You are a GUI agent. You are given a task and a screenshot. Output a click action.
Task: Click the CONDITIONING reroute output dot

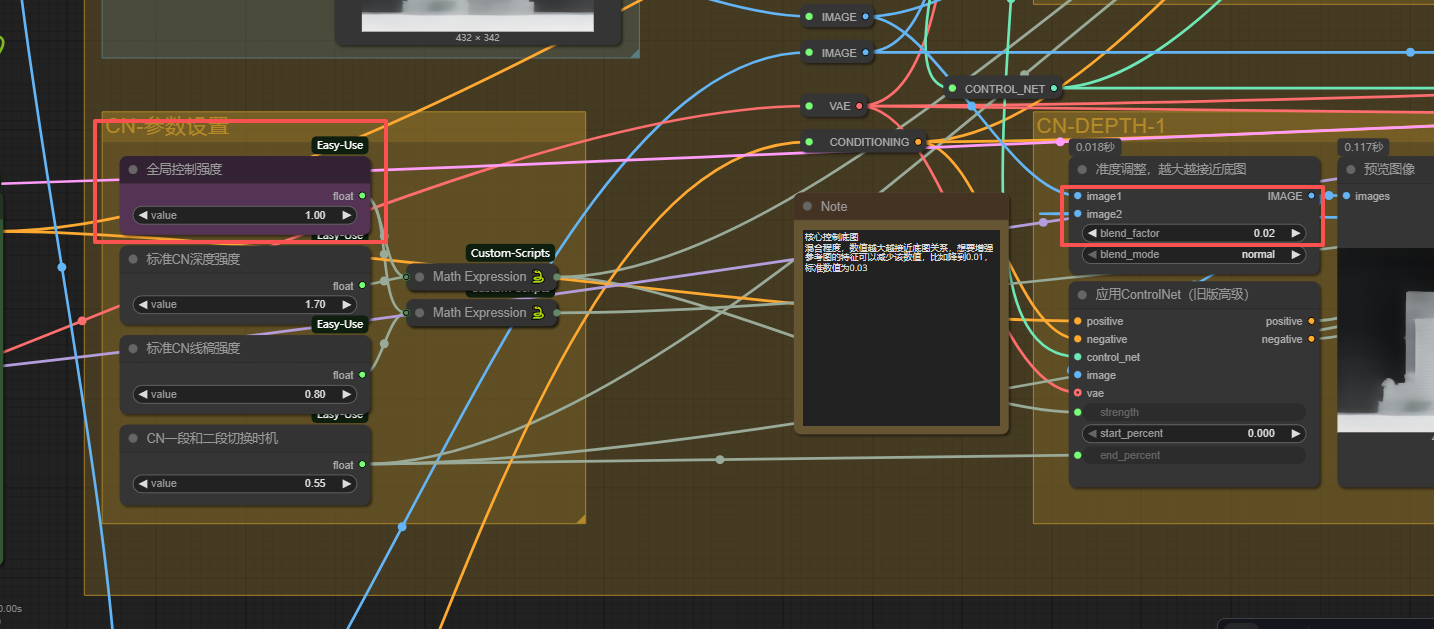pos(918,142)
